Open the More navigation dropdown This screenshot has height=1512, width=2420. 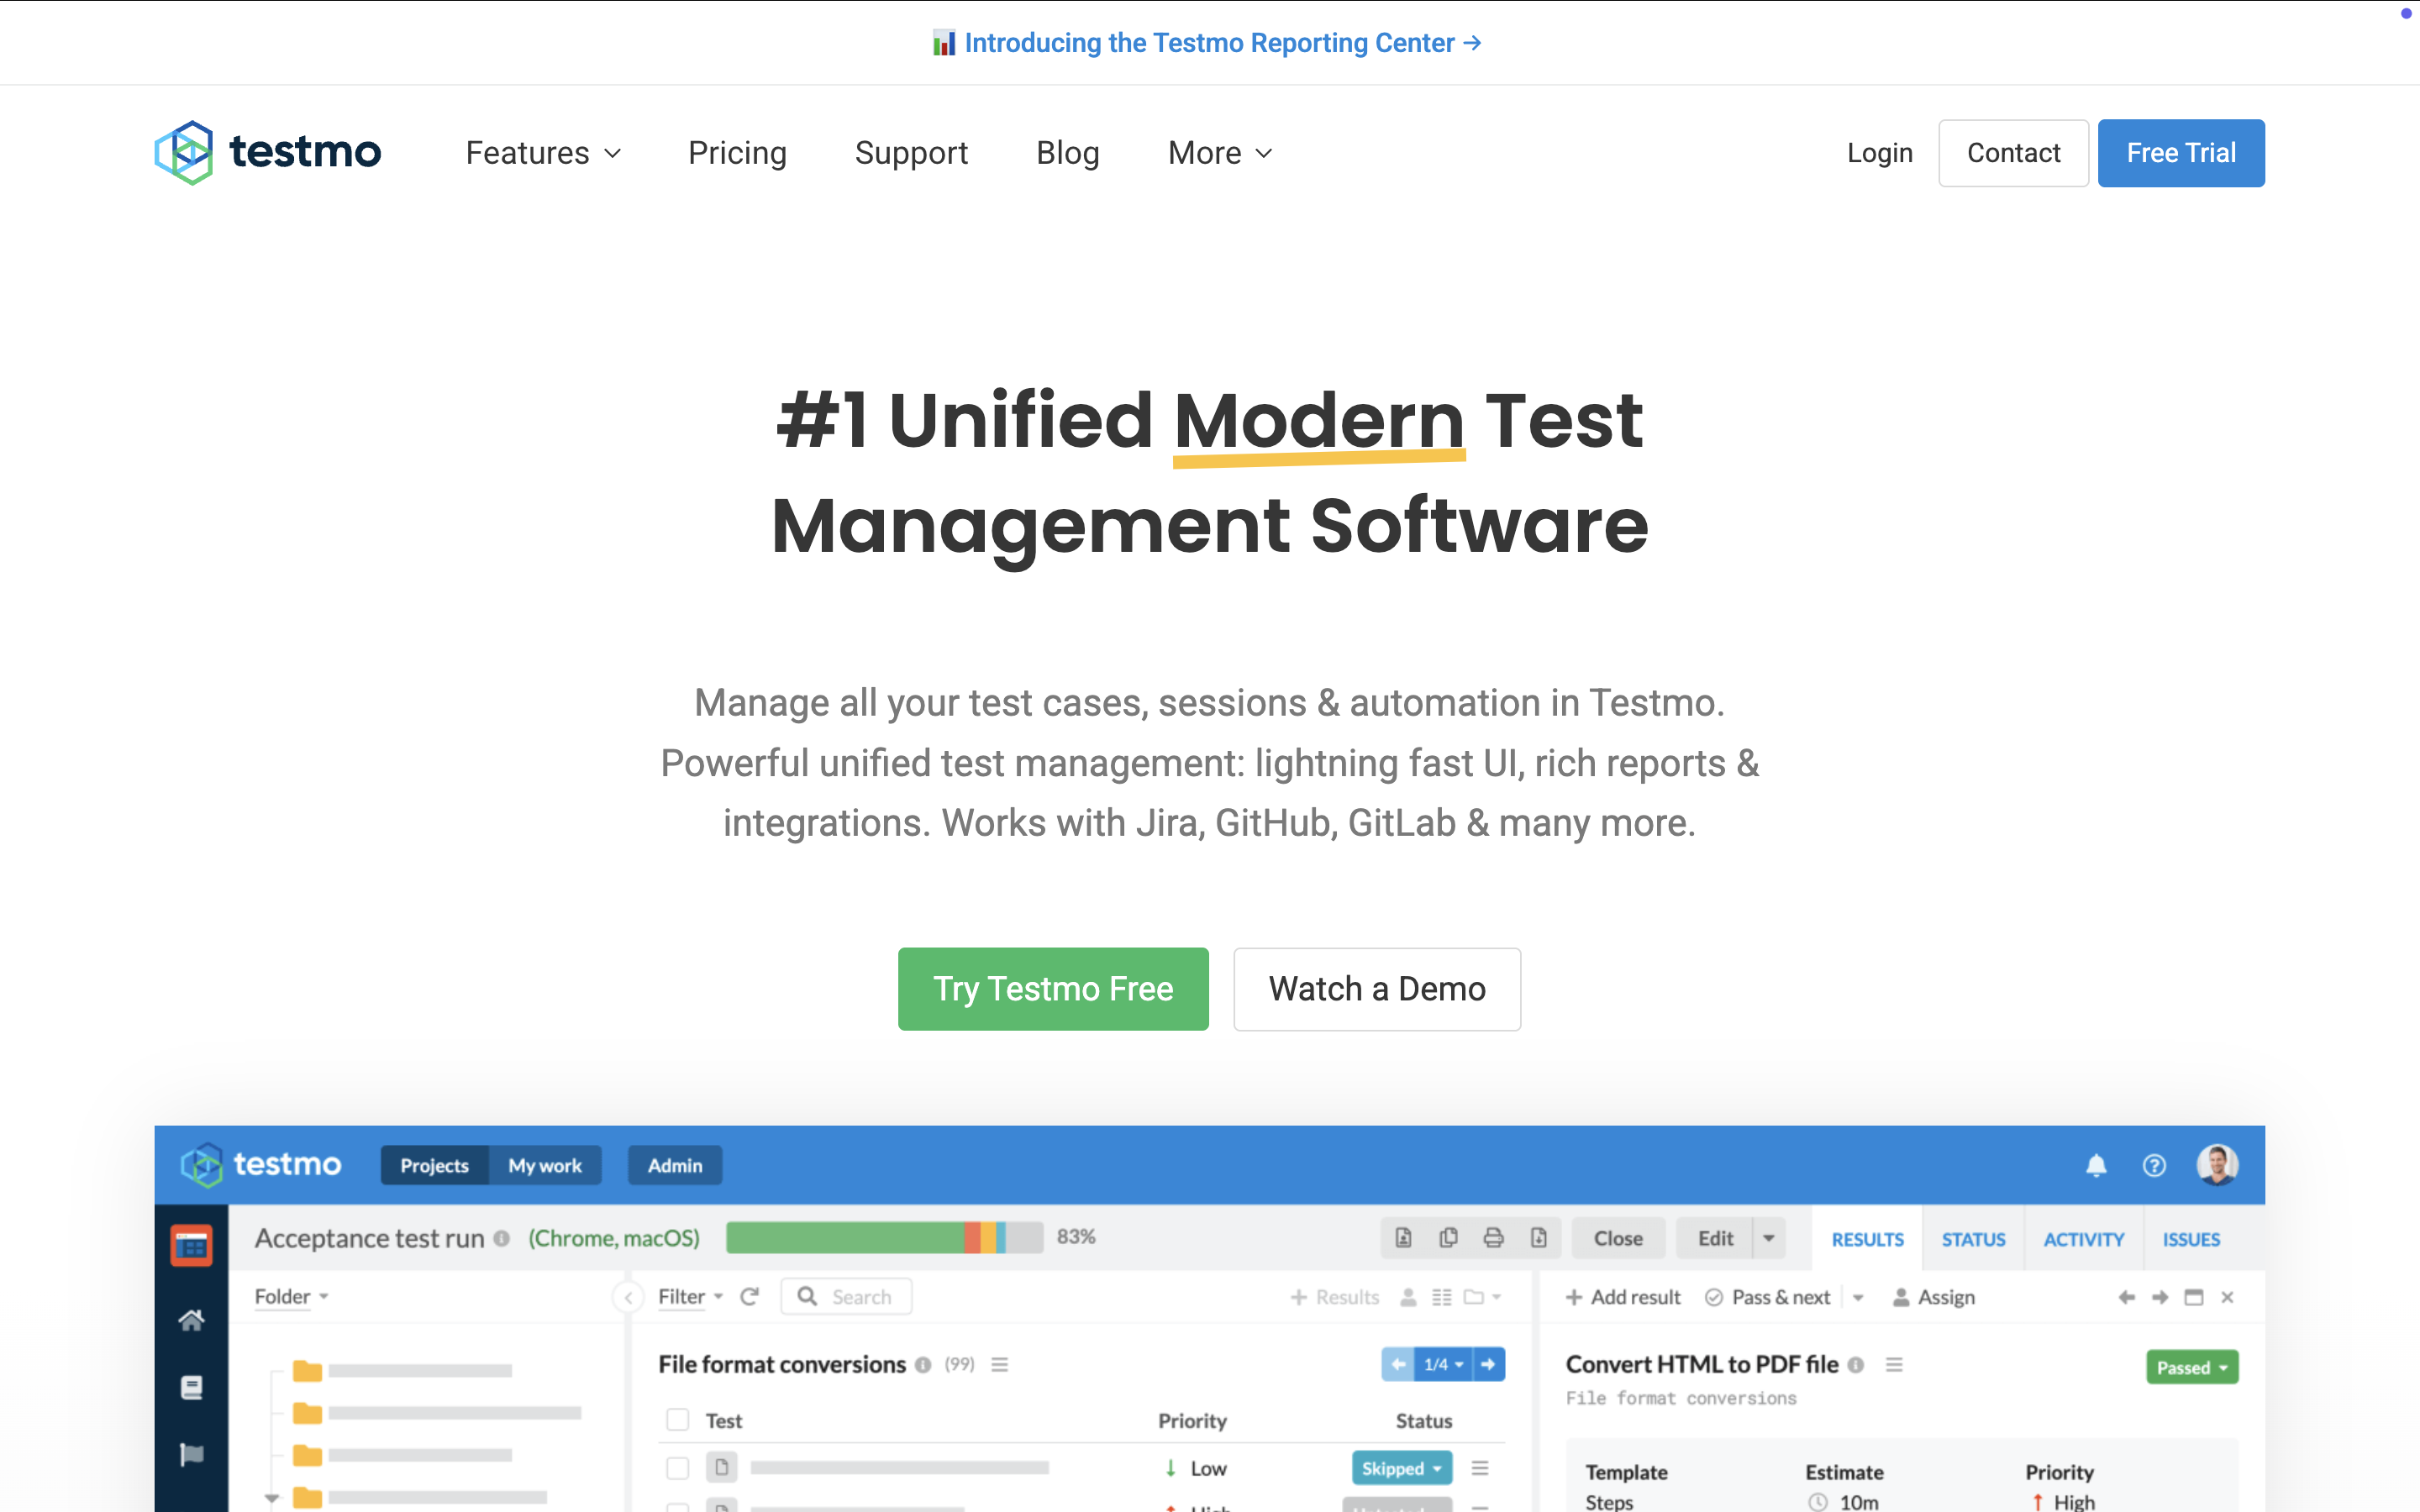click(x=1219, y=153)
